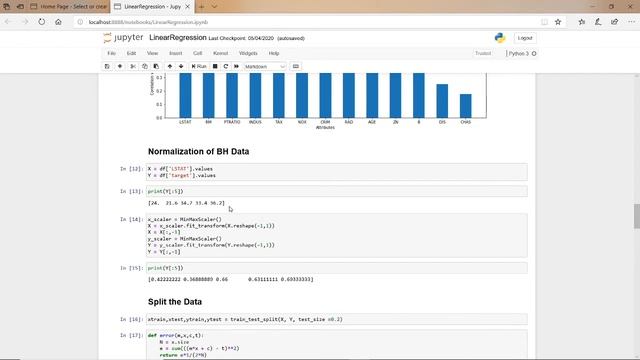Image resolution: width=640 pixels, height=360 pixels.
Task: Refresh the page
Action: pos(42,22)
